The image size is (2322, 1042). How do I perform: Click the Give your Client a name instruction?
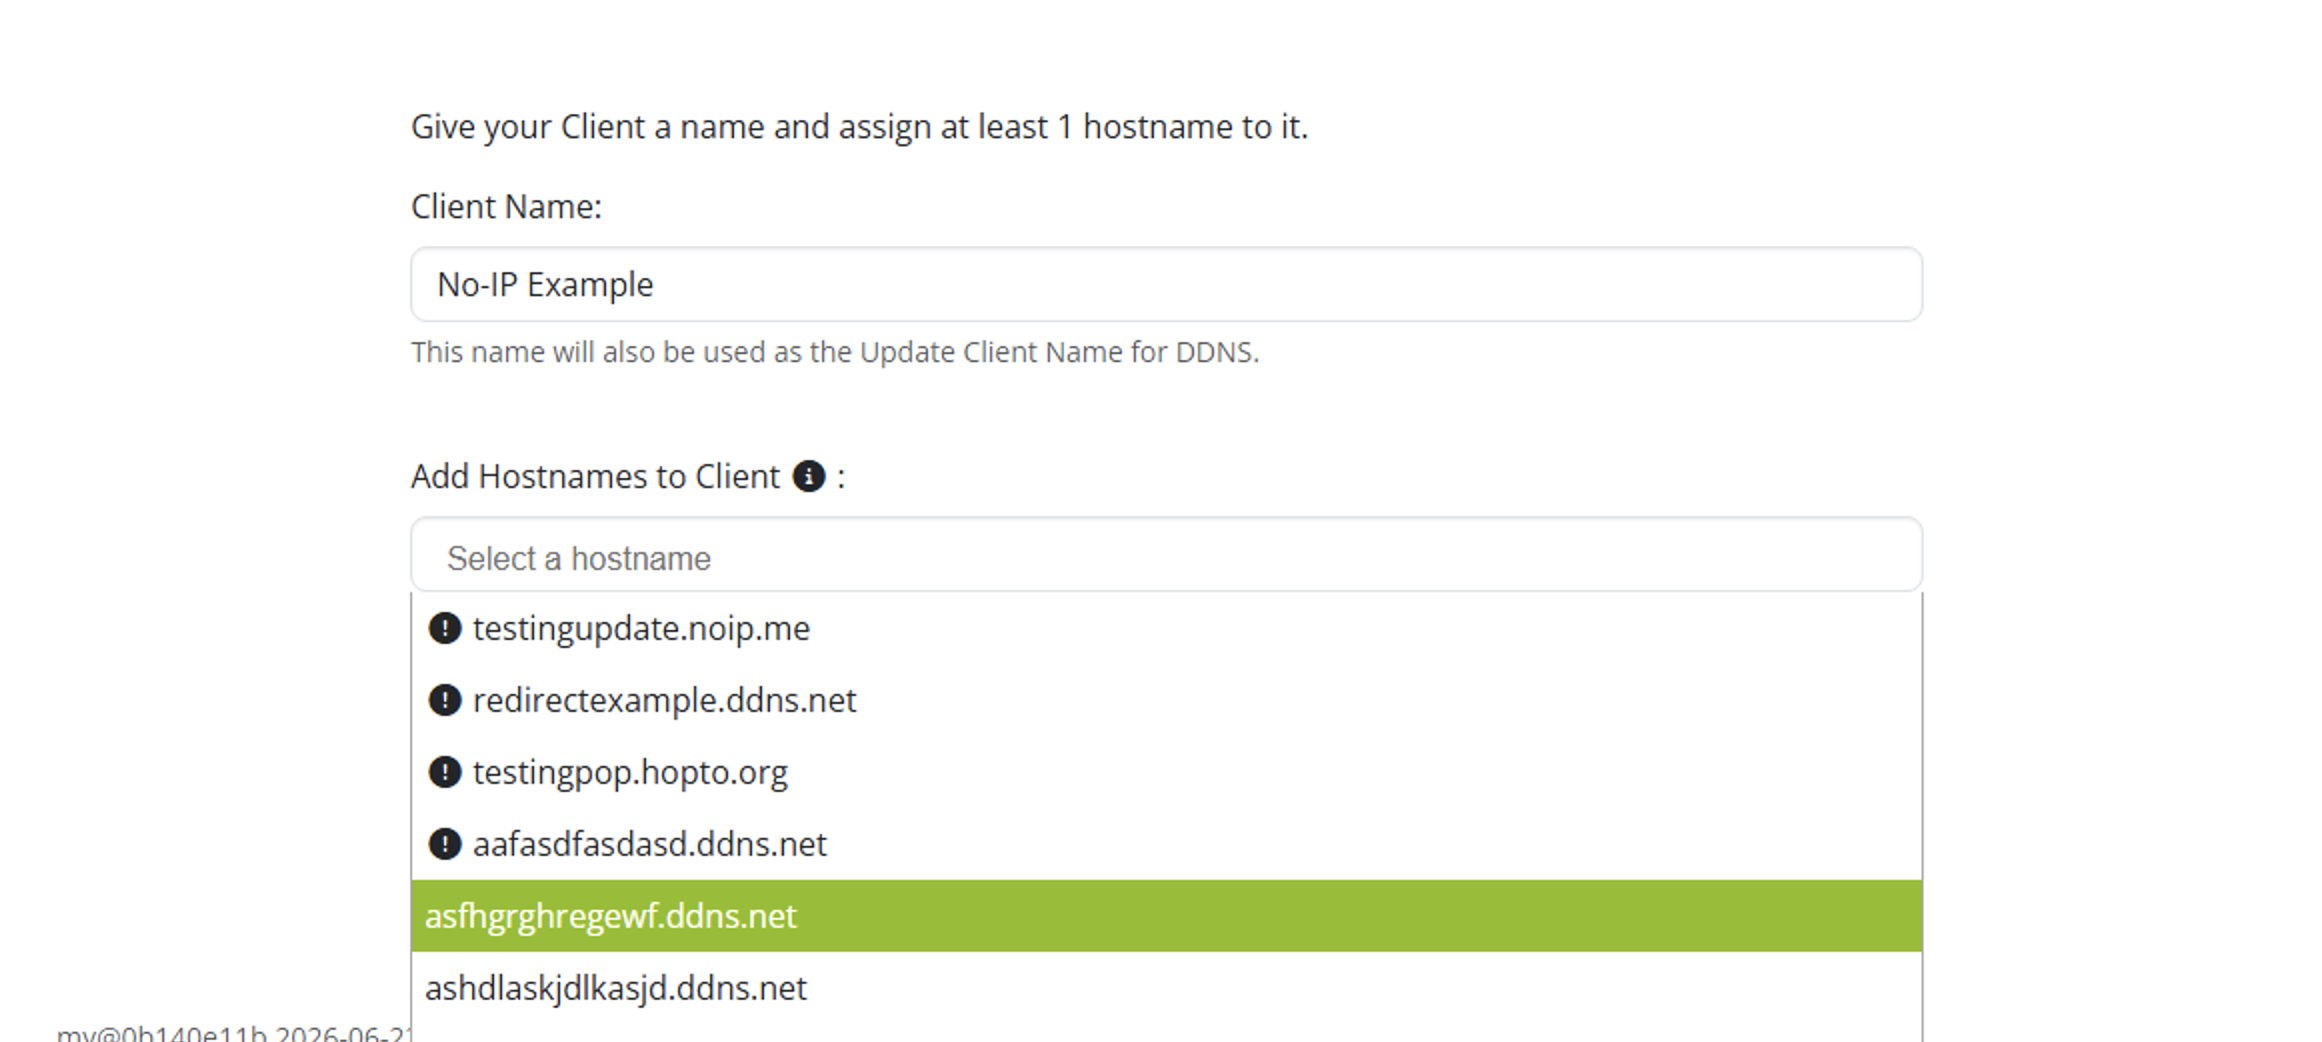pos(859,127)
